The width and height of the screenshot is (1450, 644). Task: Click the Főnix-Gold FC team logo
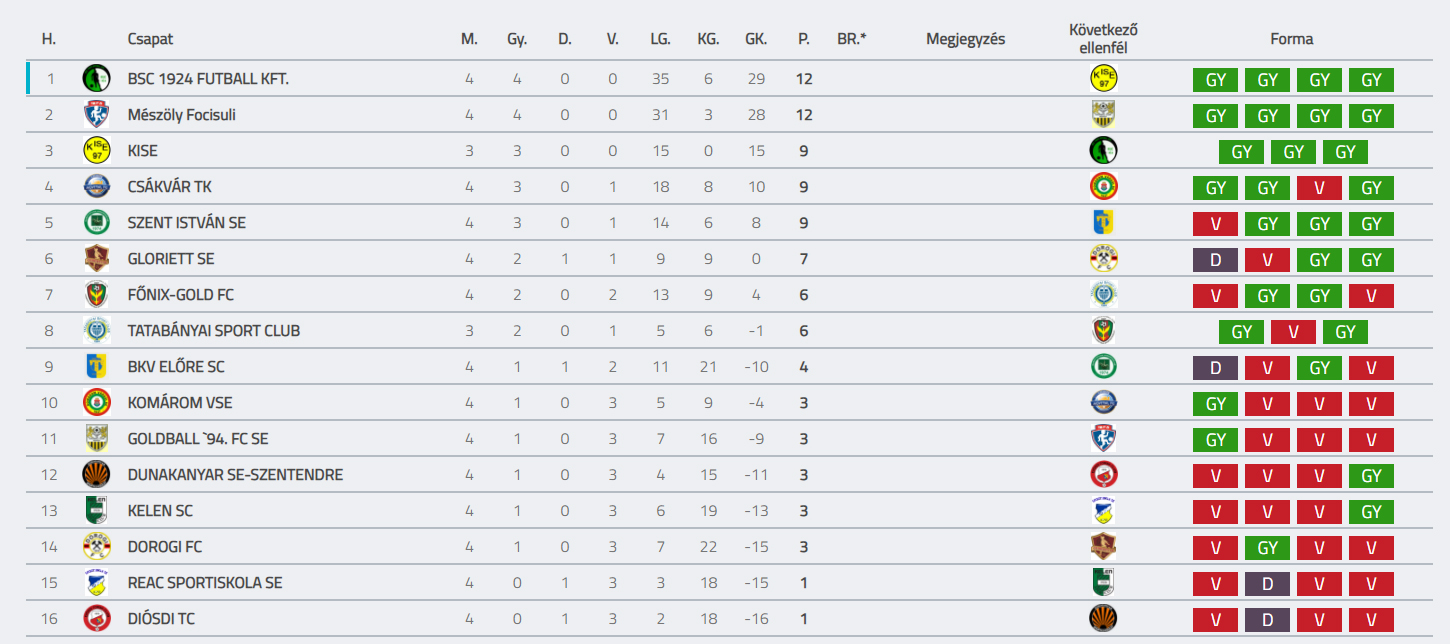(x=97, y=294)
